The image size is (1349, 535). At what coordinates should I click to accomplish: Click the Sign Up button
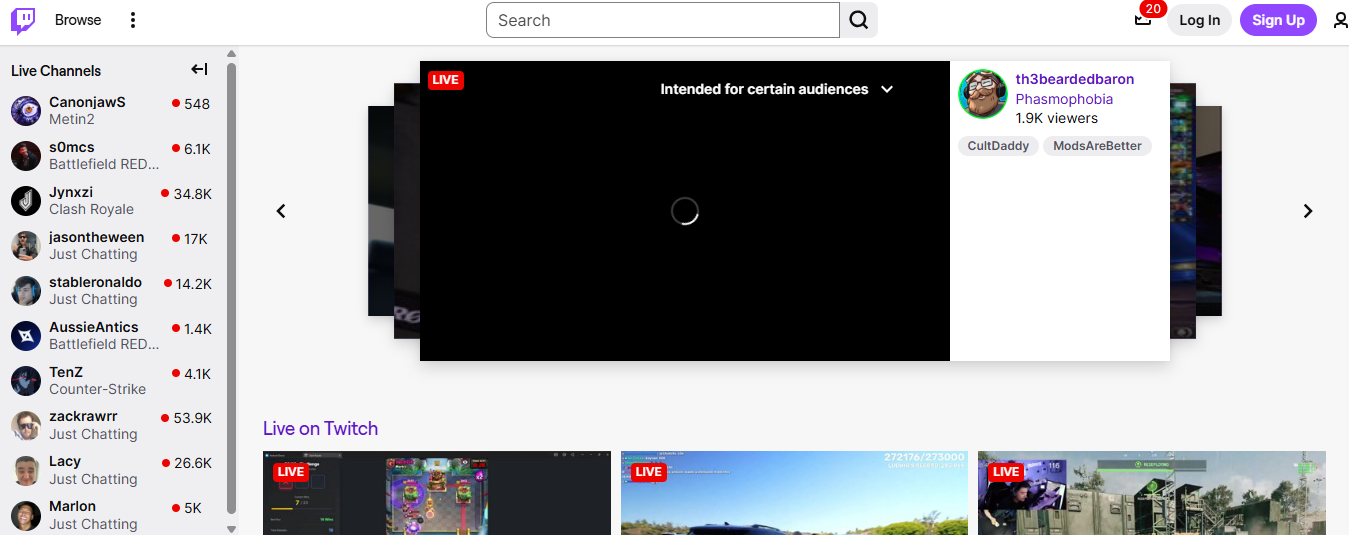point(1278,20)
